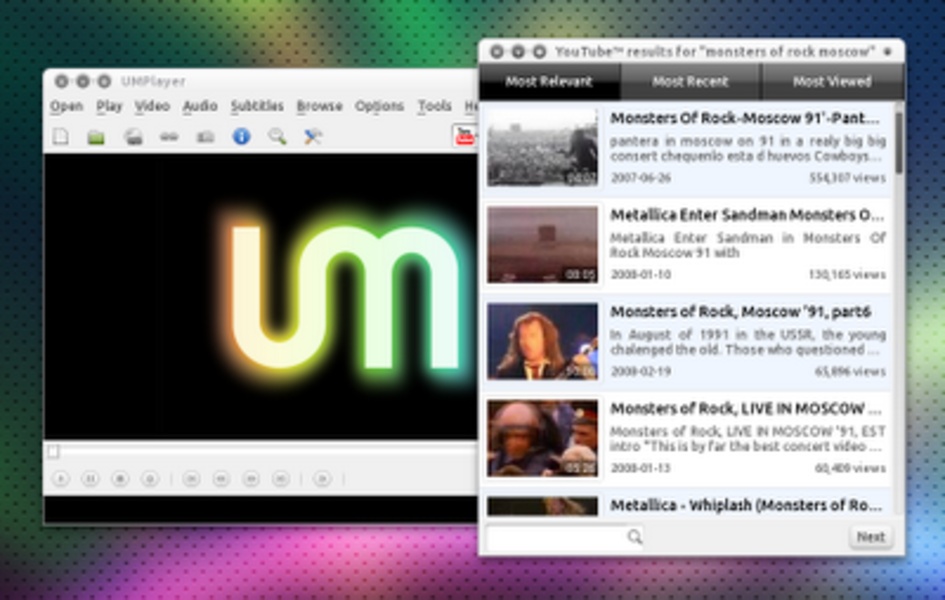Click the blank page open-file icon in UMPlayer toolbar
Viewport: 945px width, 600px height.
pos(61,137)
